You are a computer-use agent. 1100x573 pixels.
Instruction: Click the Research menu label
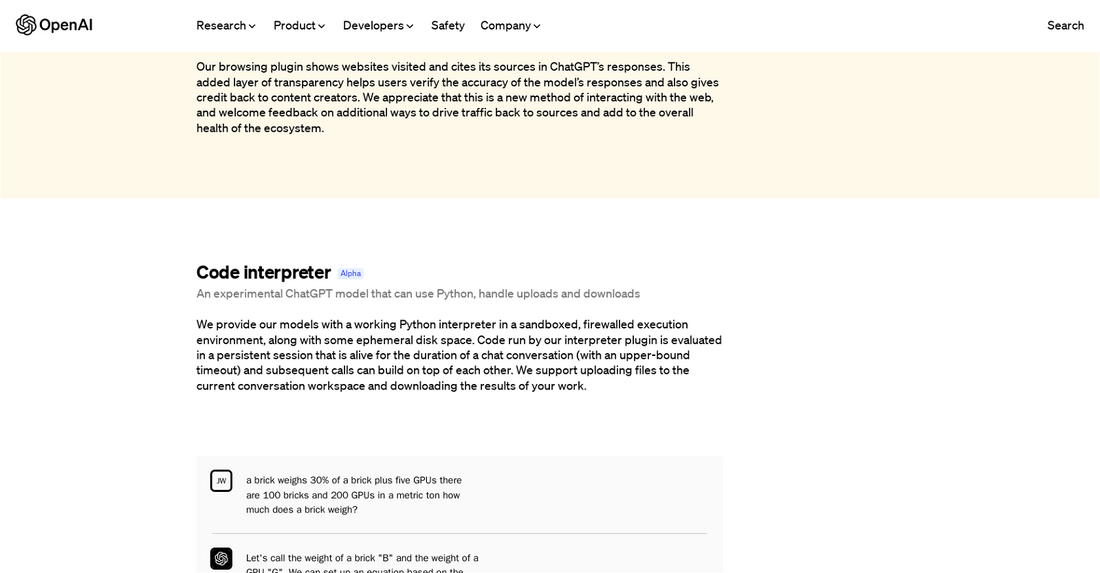220,26
